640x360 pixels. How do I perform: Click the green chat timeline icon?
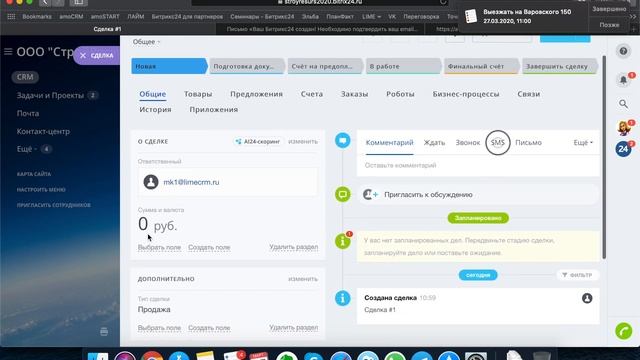(x=342, y=194)
